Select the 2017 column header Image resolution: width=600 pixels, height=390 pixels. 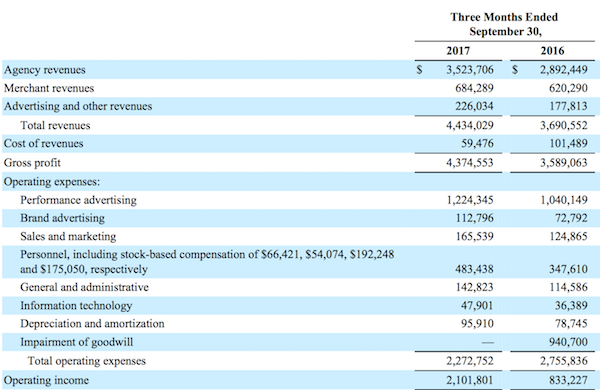(x=458, y=51)
